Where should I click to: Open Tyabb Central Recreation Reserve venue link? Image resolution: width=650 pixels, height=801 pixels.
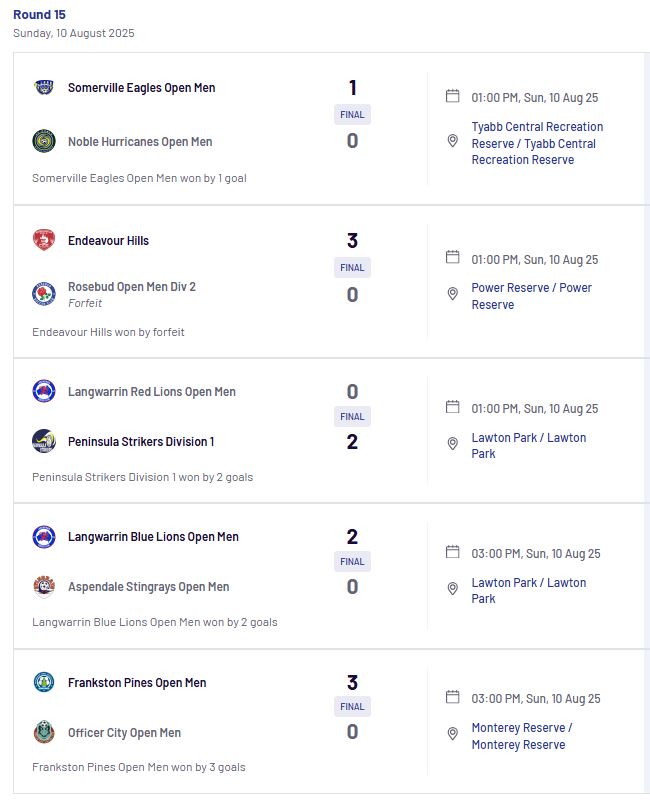point(537,143)
